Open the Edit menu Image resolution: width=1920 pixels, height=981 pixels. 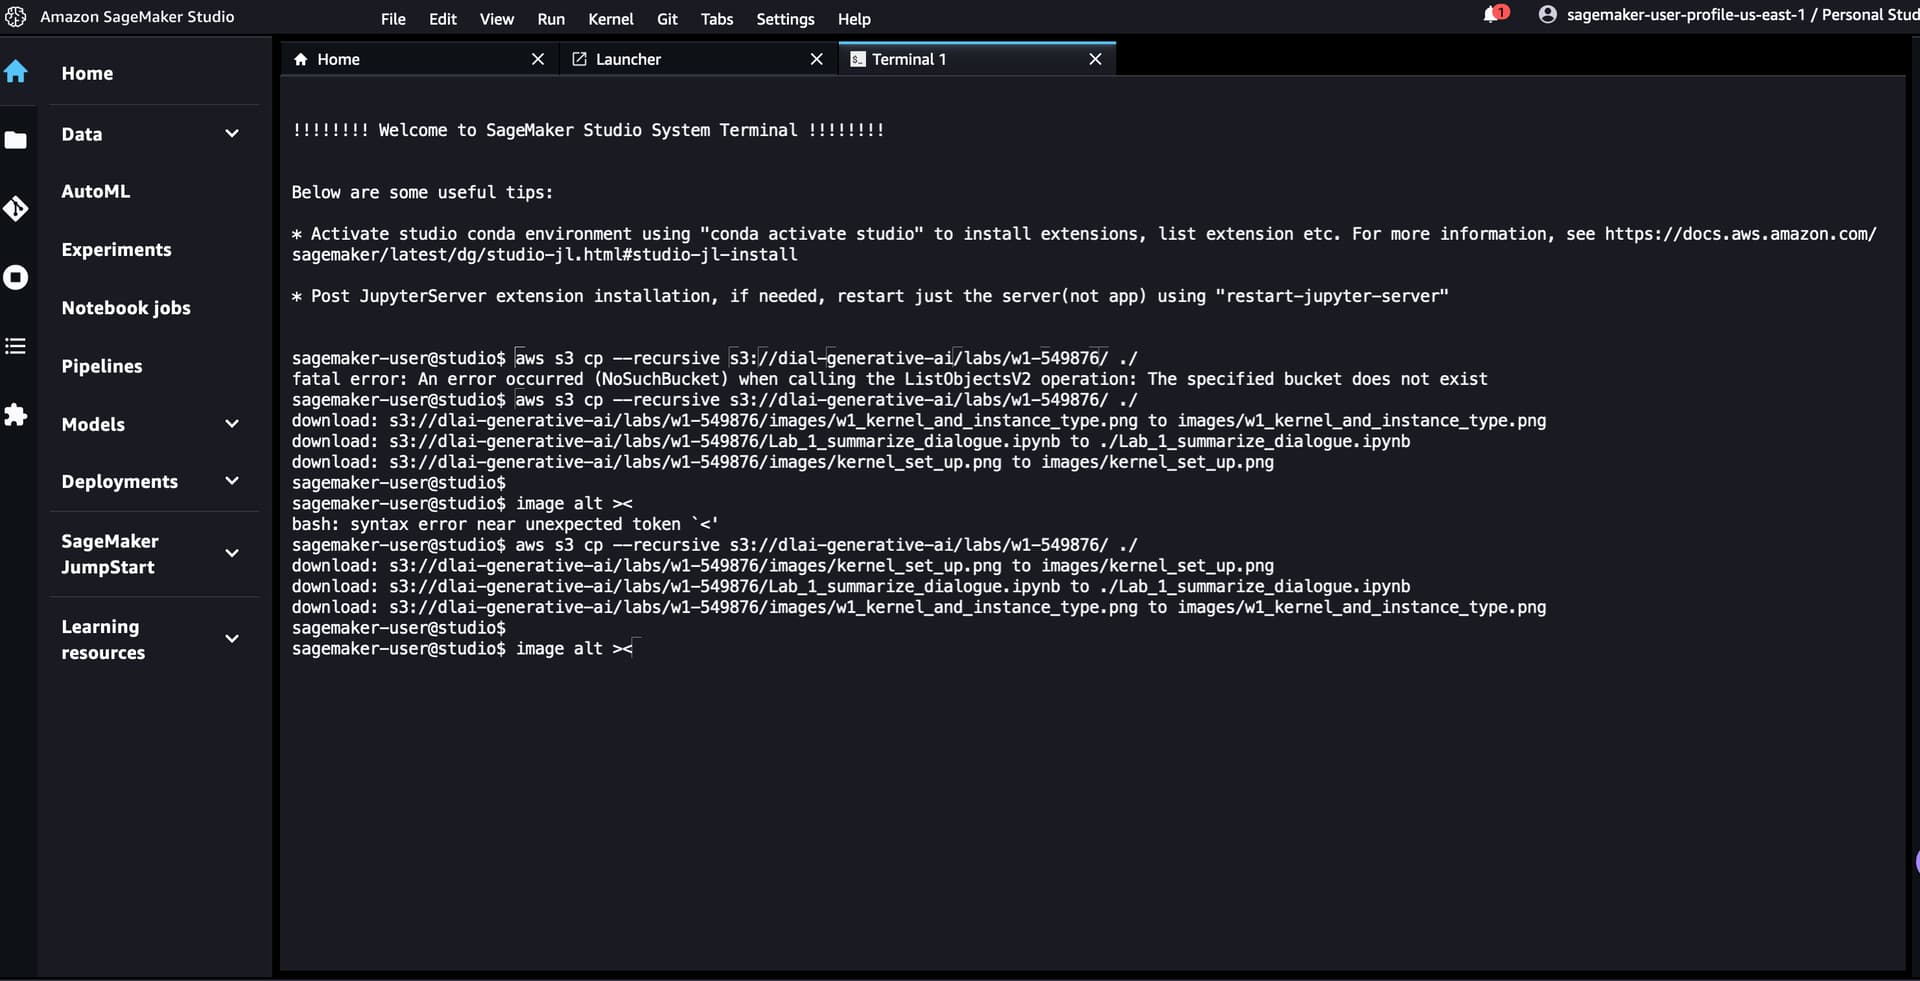tap(443, 19)
